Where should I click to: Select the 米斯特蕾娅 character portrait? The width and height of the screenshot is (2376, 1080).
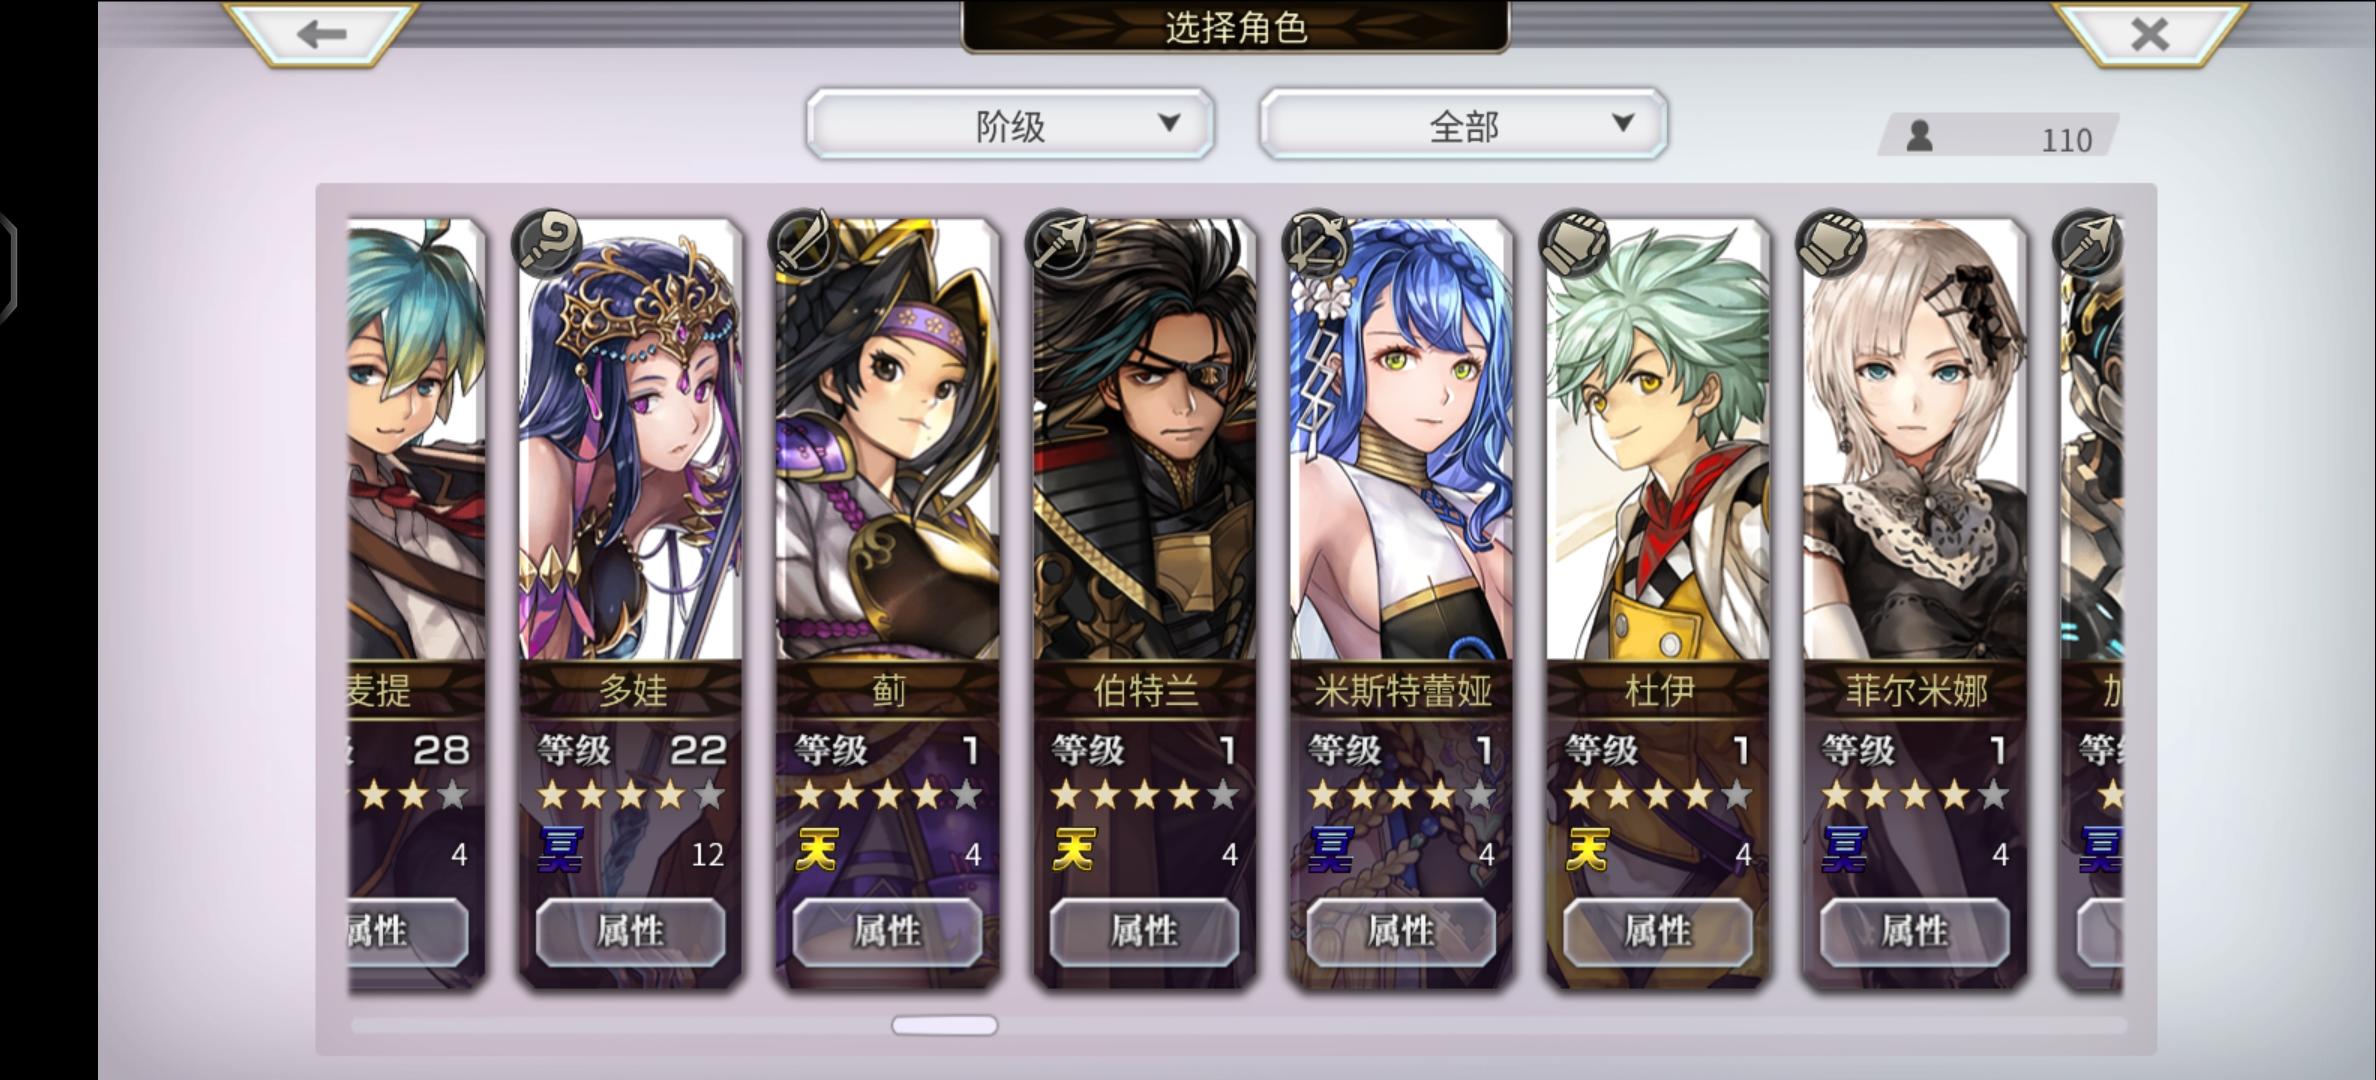[x=1401, y=440]
